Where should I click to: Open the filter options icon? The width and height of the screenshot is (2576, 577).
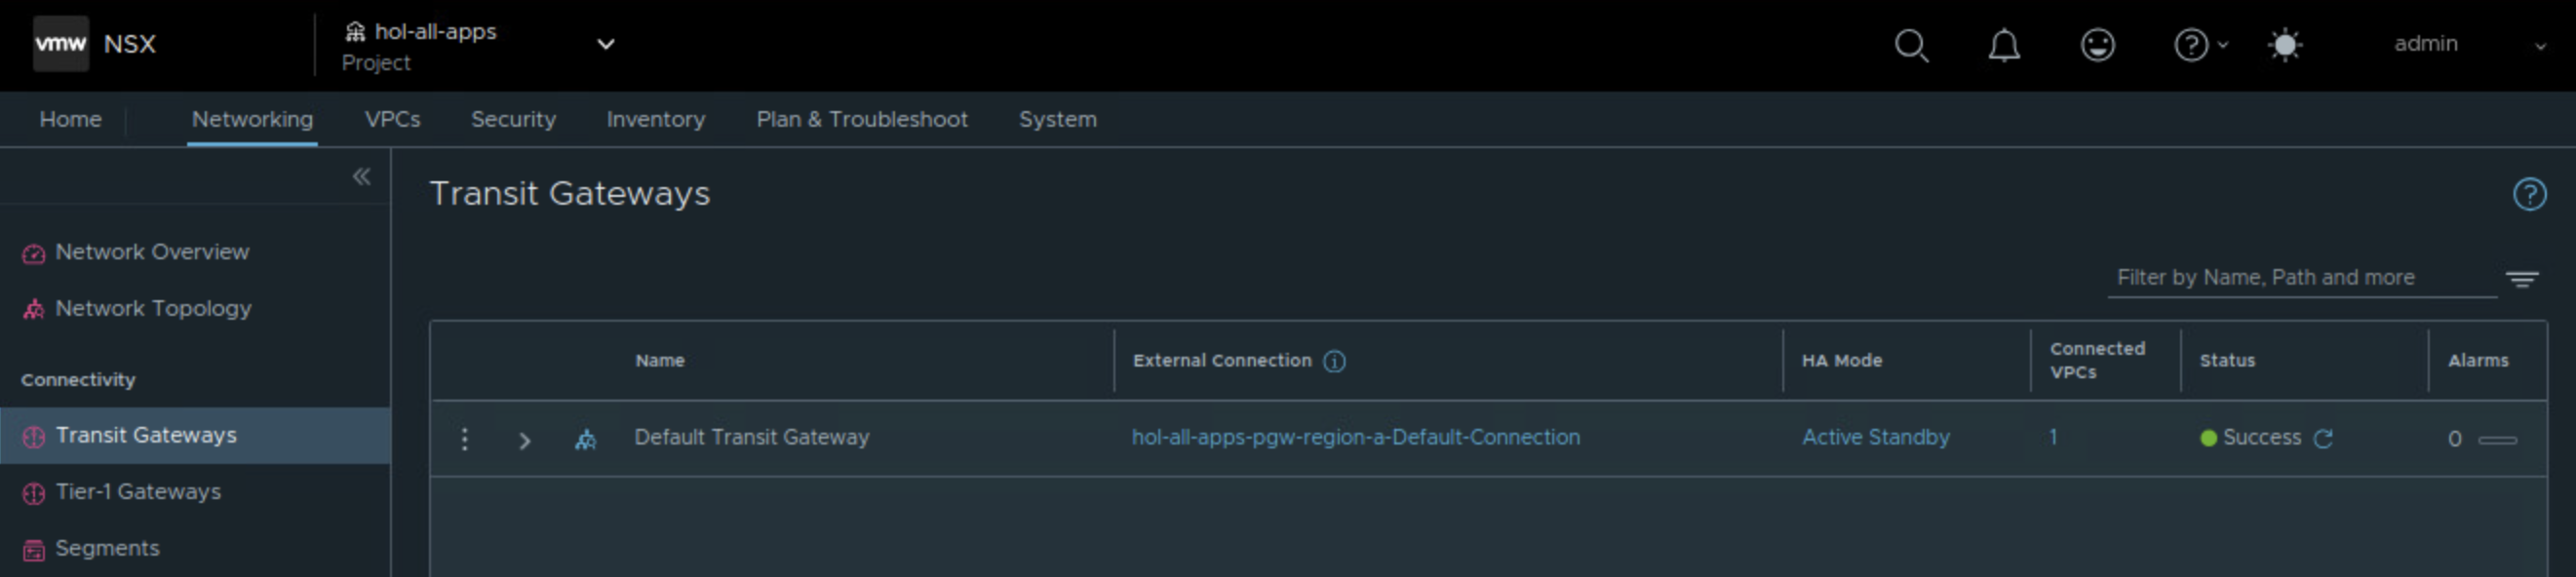2521,279
